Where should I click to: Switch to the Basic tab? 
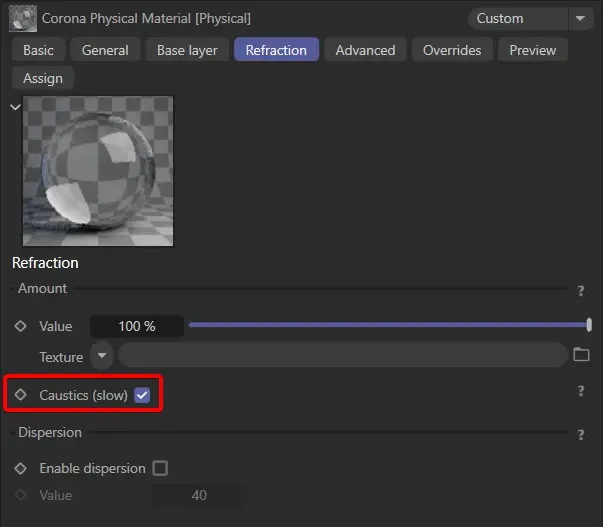tap(38, 50)
